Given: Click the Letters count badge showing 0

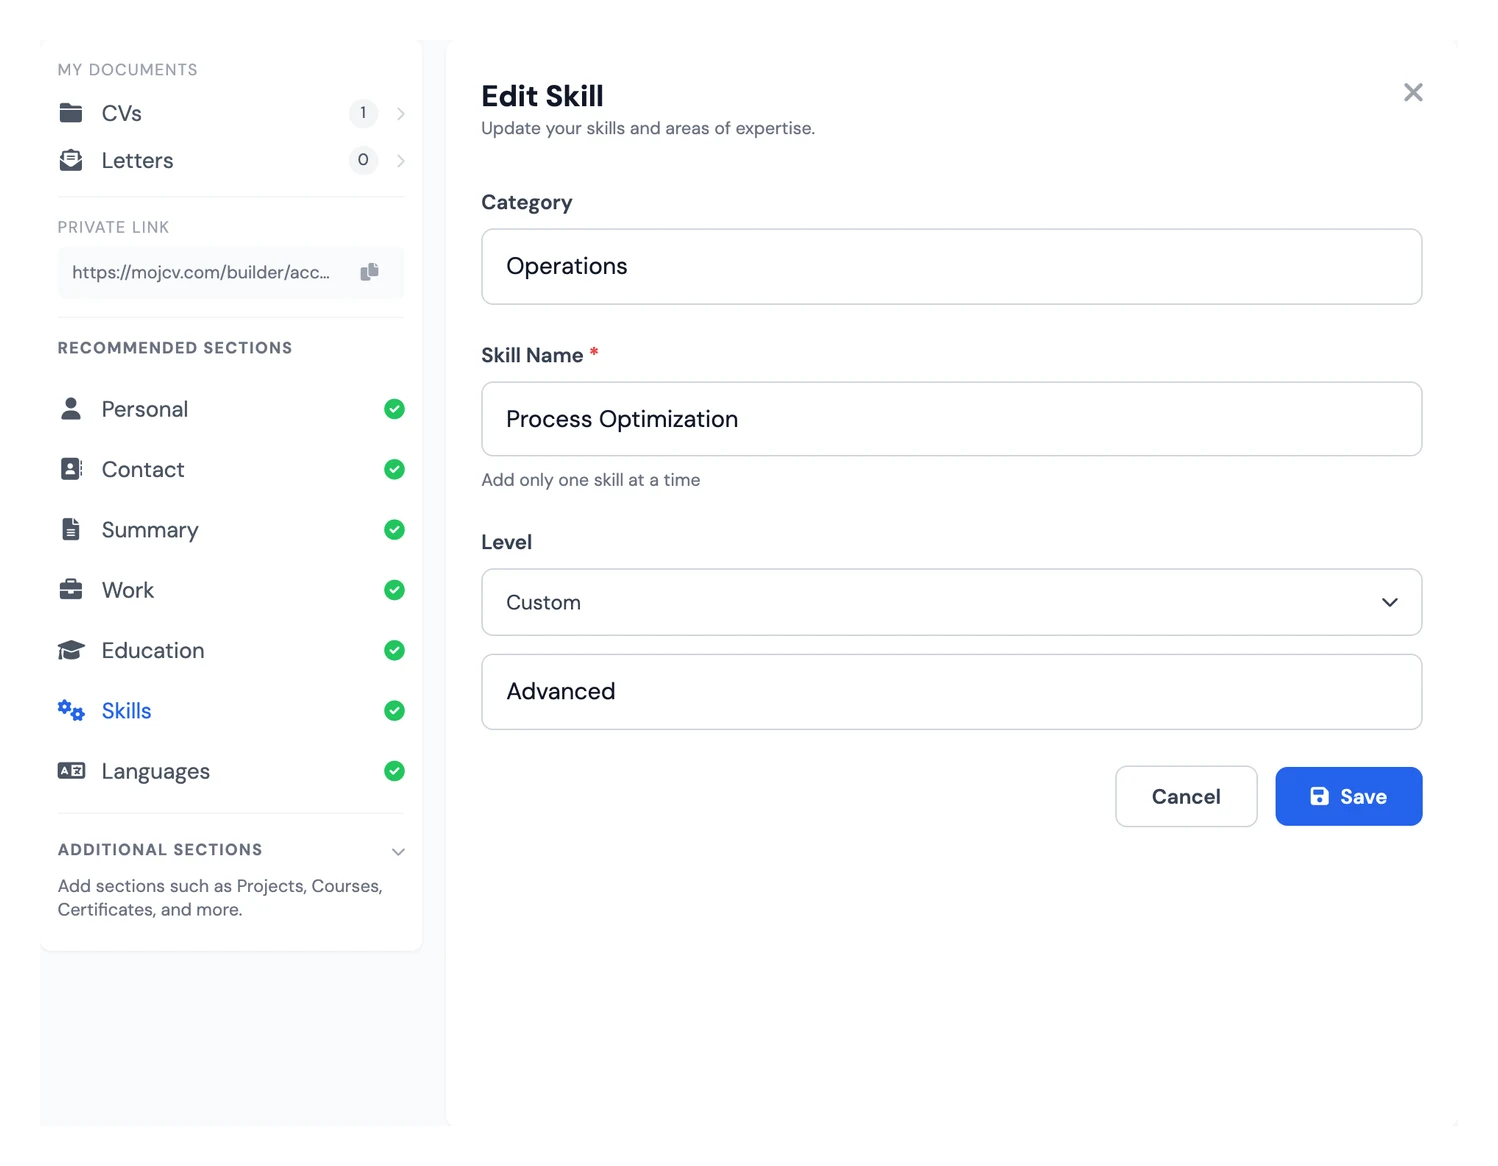Looking at the screenshot, I should (363, 160).
